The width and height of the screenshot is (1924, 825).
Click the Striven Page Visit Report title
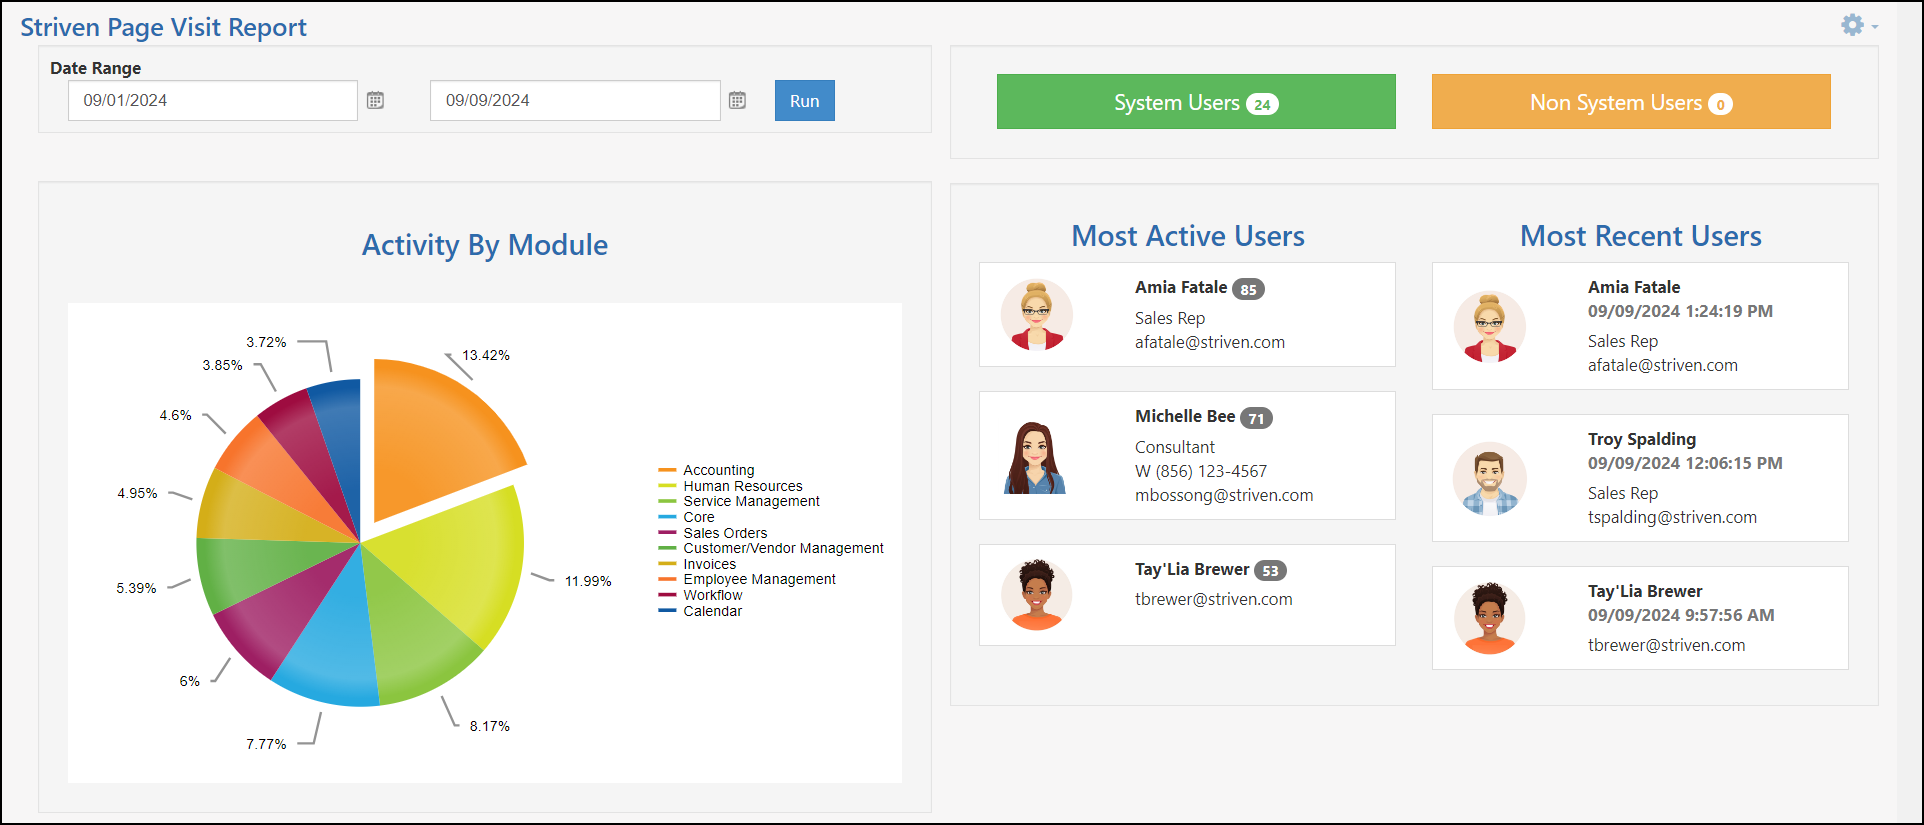(x=163, y=27)
